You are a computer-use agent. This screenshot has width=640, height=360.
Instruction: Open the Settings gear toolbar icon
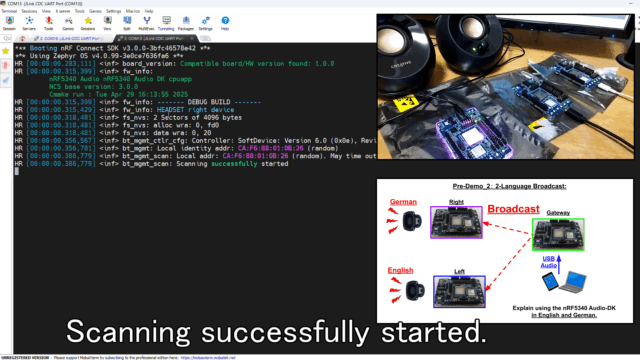tap(205, 23)
